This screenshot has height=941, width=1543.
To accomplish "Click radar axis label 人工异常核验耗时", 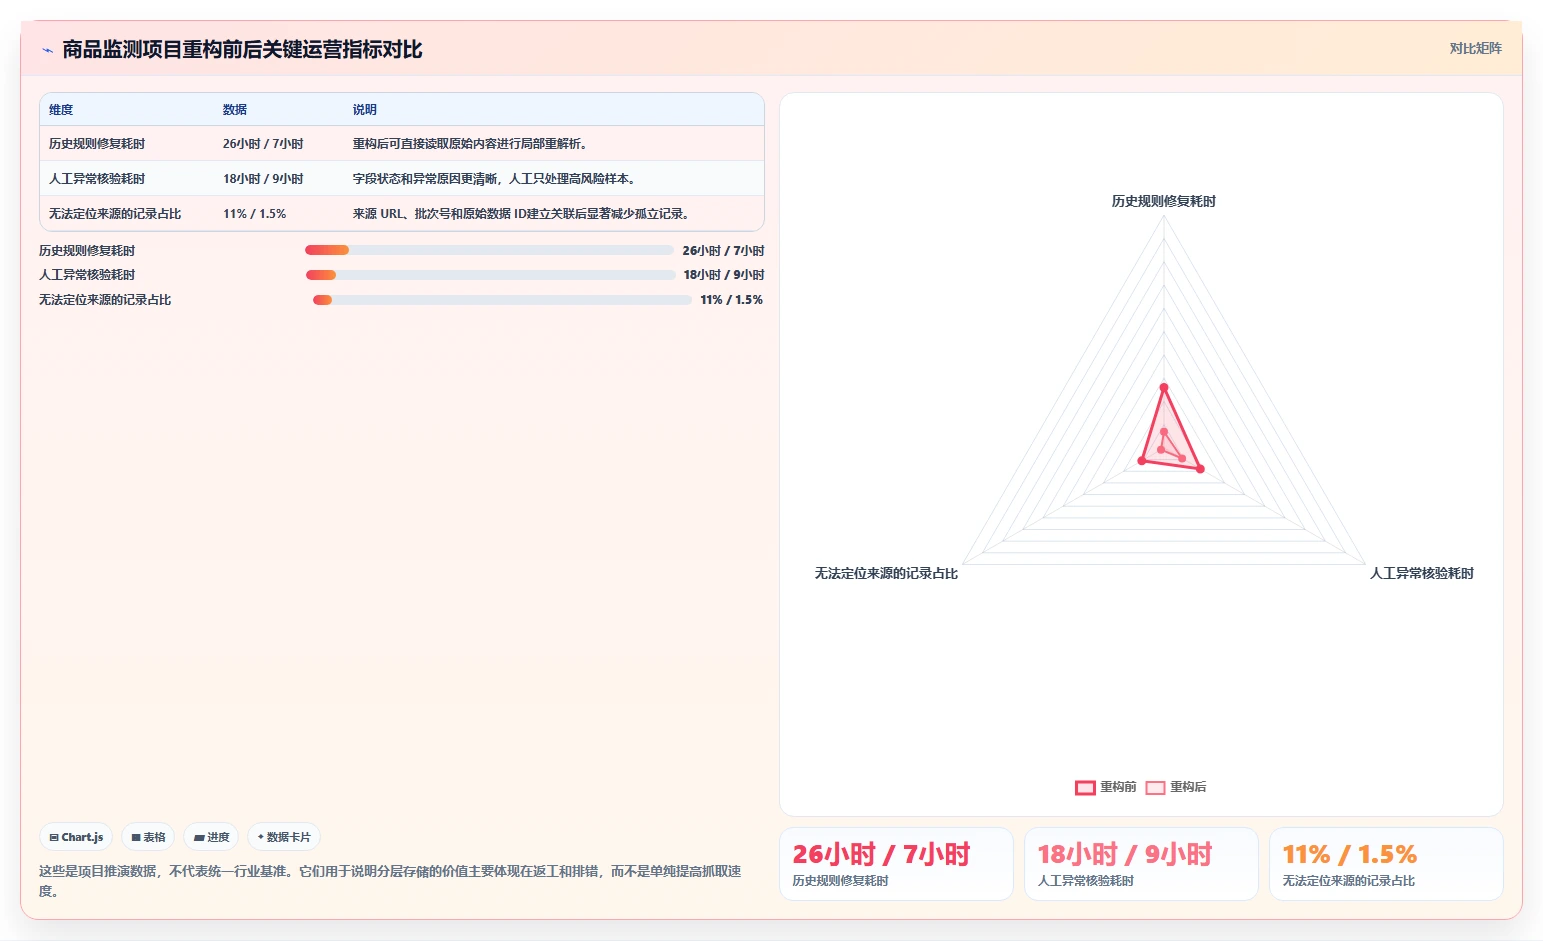I will click(1422, 573).
